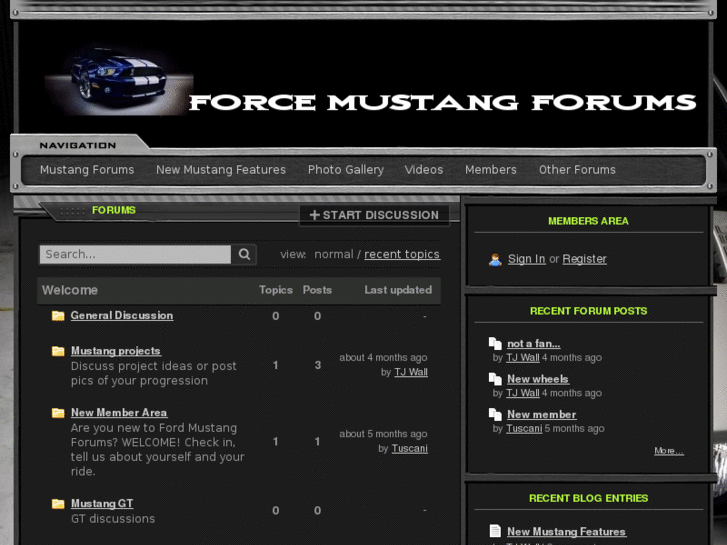This screenshot has width=727, height=545.
Task: Click the Start Discussion button
Action: click(x=374, y=215)
